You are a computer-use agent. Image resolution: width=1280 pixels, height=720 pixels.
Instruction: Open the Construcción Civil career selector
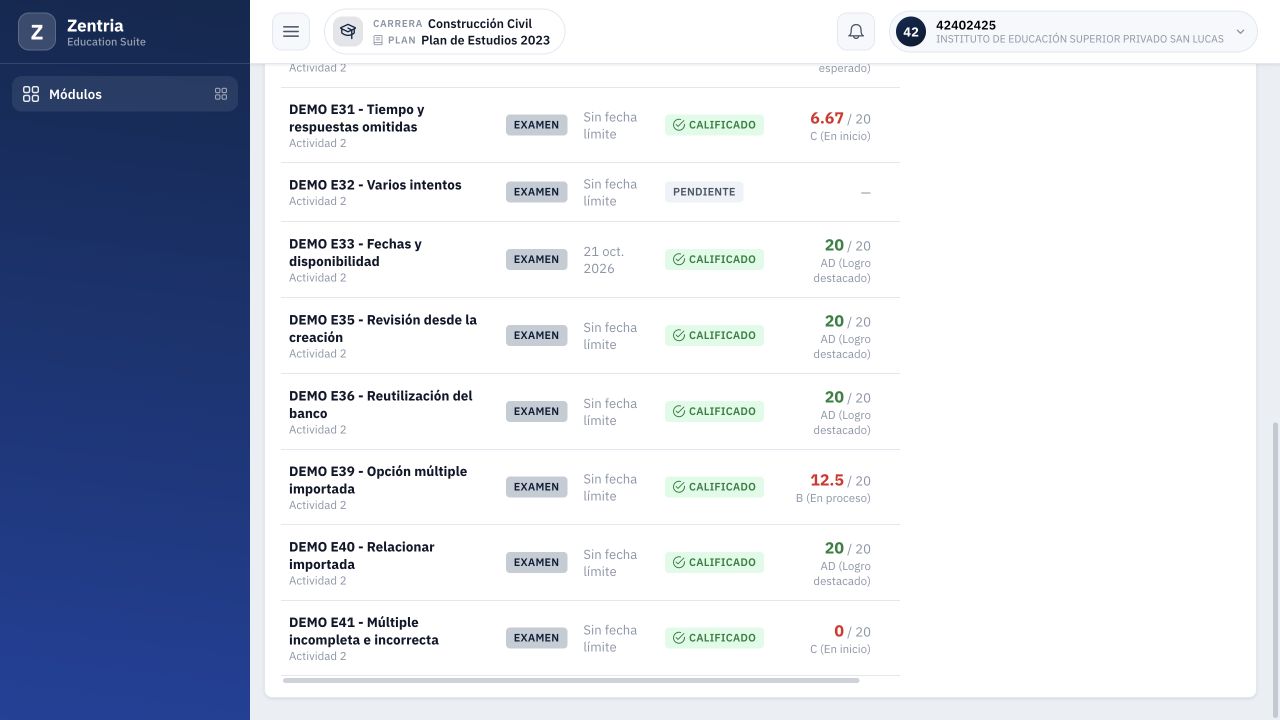coord(445,32)
